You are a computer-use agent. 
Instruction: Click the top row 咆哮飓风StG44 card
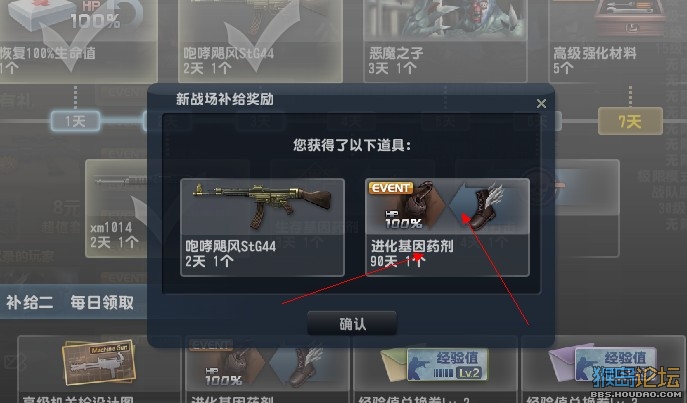(260, 41)
